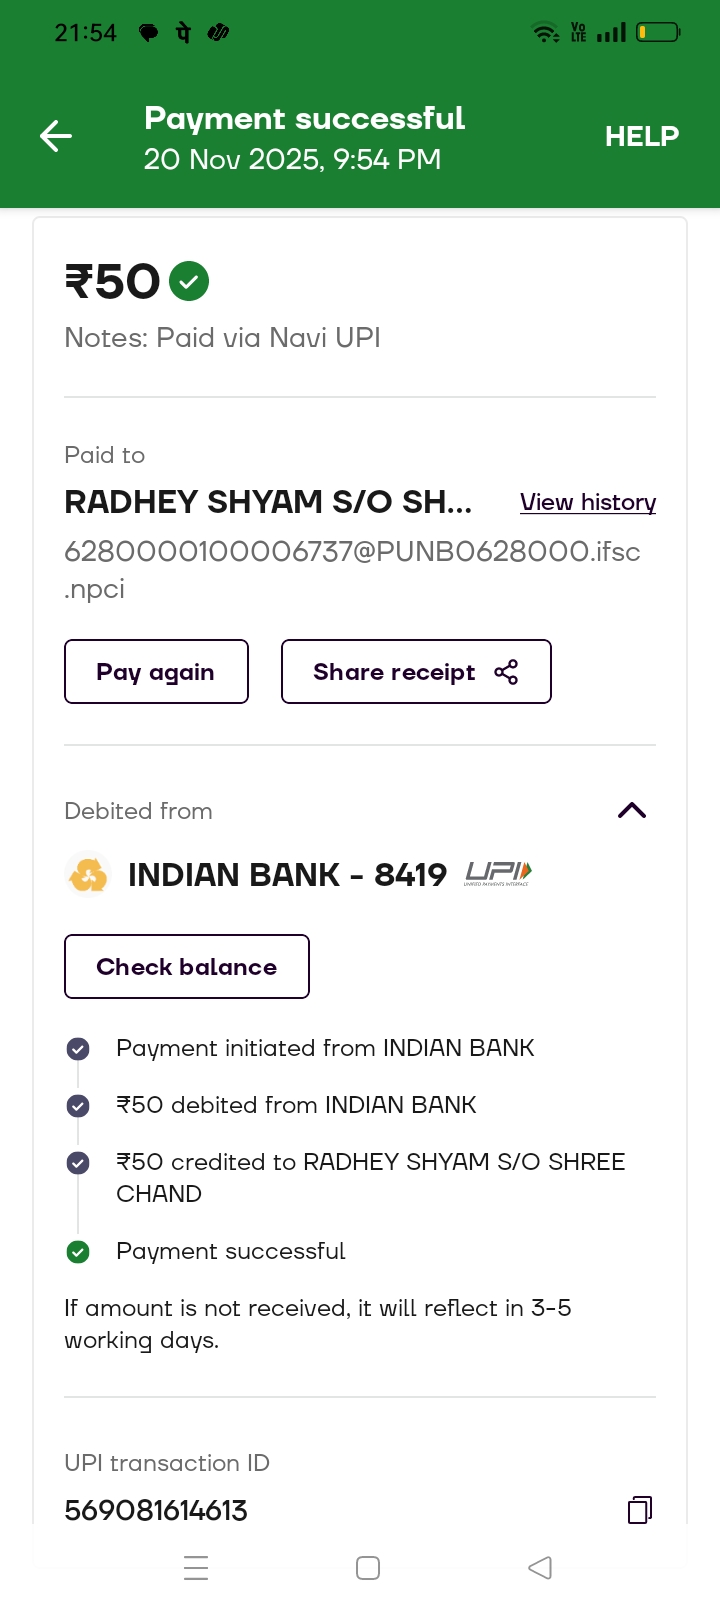Tap the Indian Bank logo icon
The height and width of the screenshot is (1612, 720).
click(x=88, y=875)
